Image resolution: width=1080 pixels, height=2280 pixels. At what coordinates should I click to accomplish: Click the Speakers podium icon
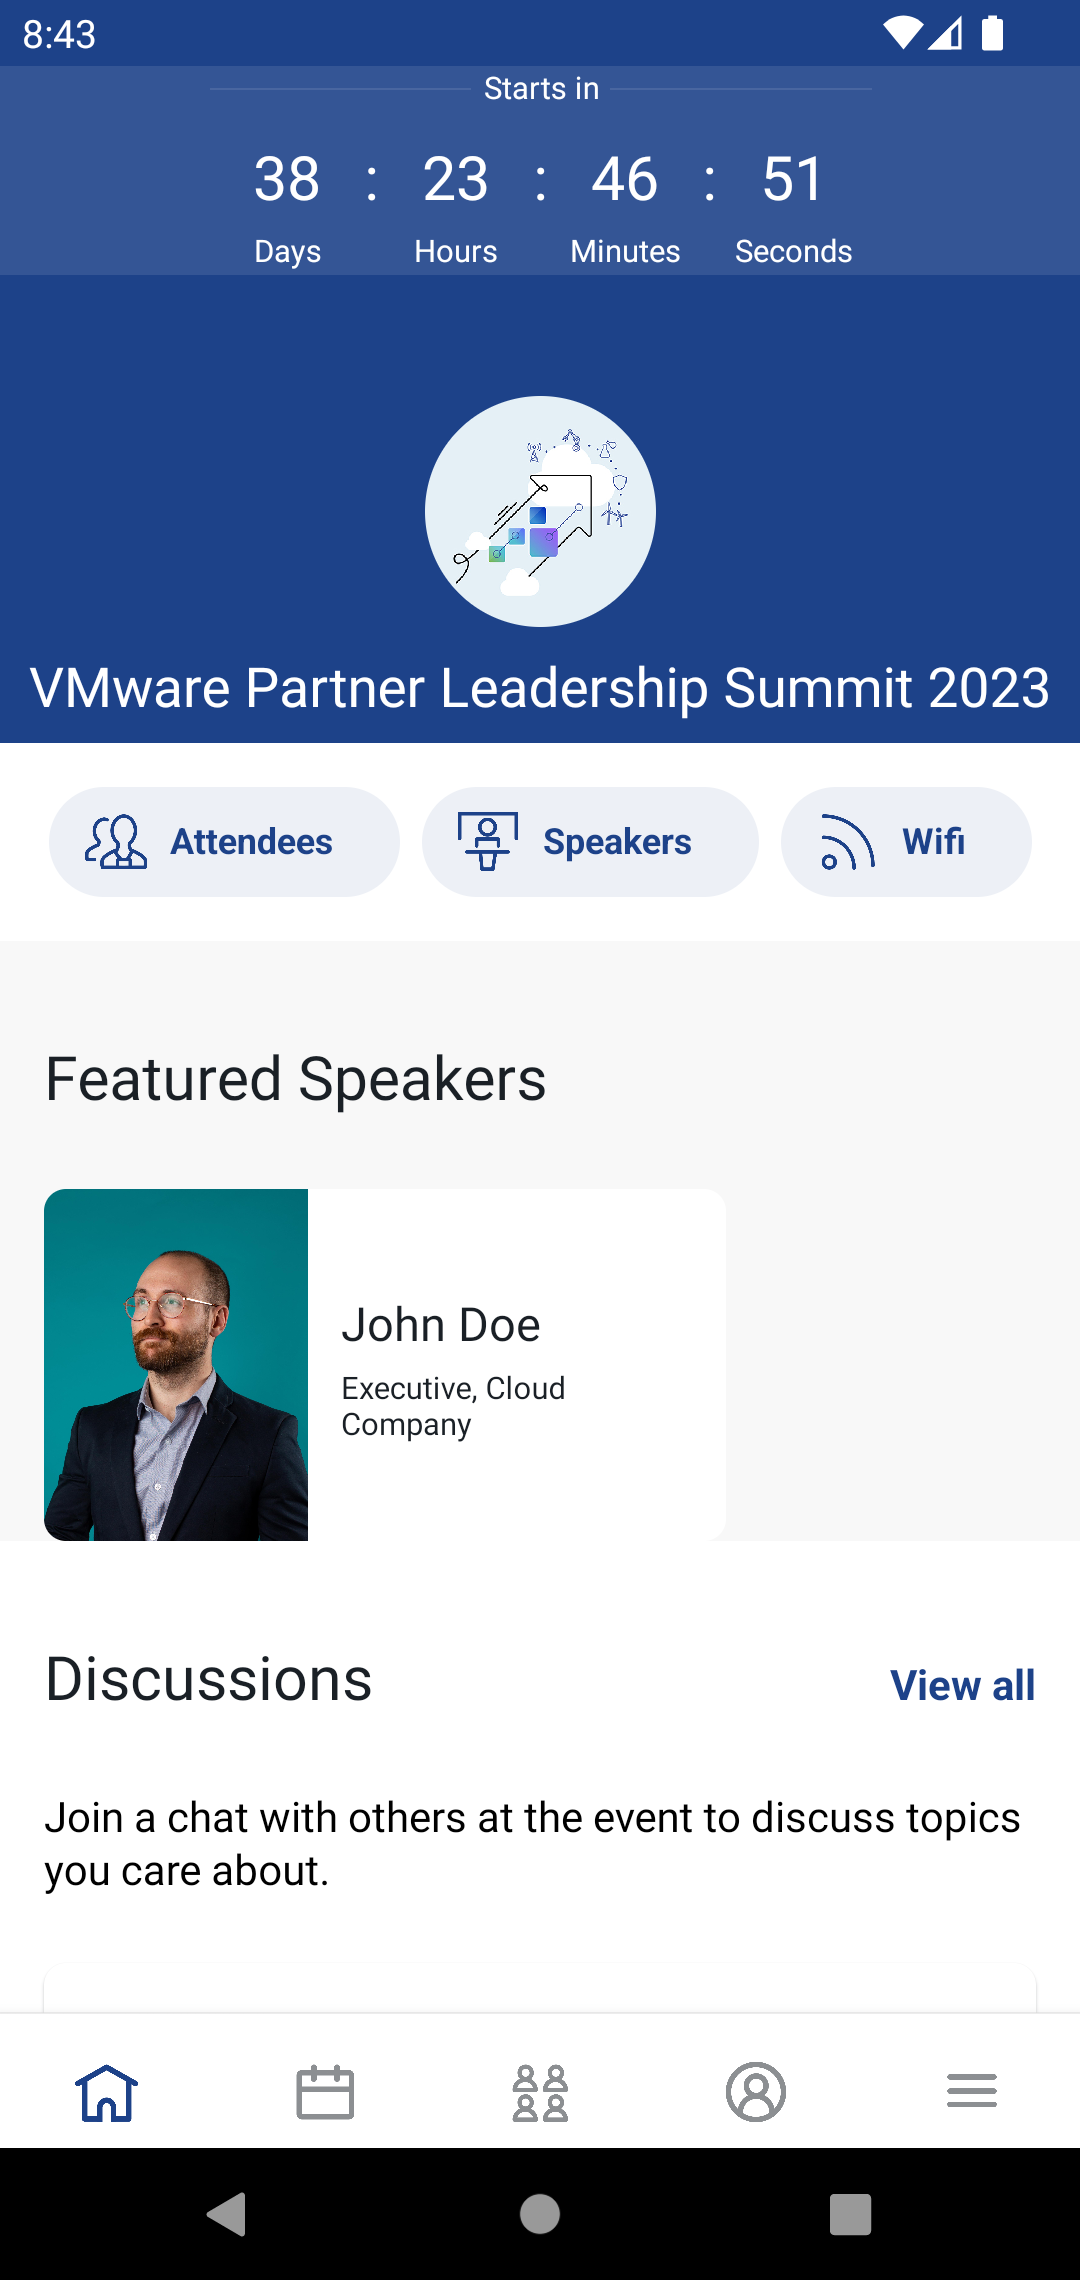click(x=488, y=842)
